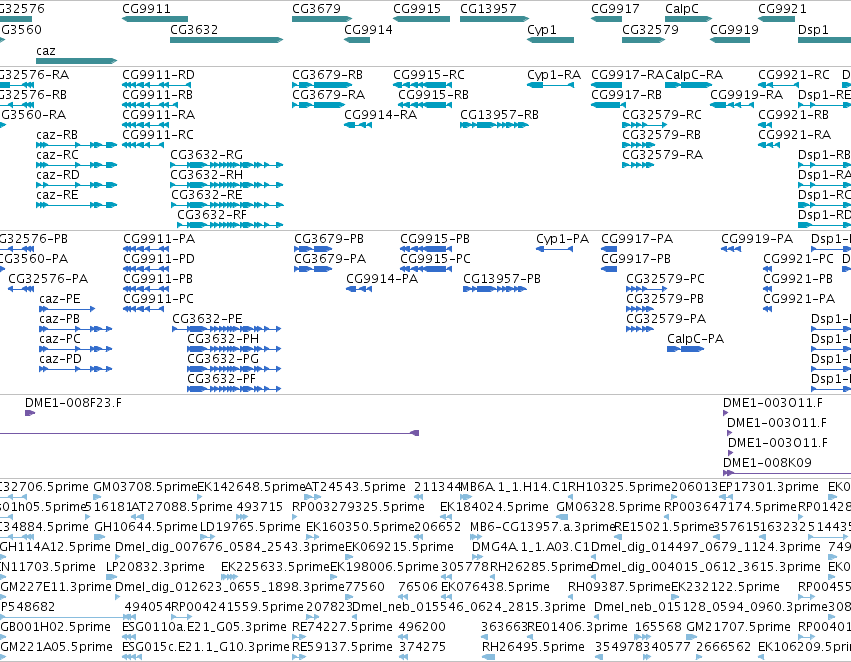Select the GM21707.5prime EST
851x662 pixels.
point(691,637)
